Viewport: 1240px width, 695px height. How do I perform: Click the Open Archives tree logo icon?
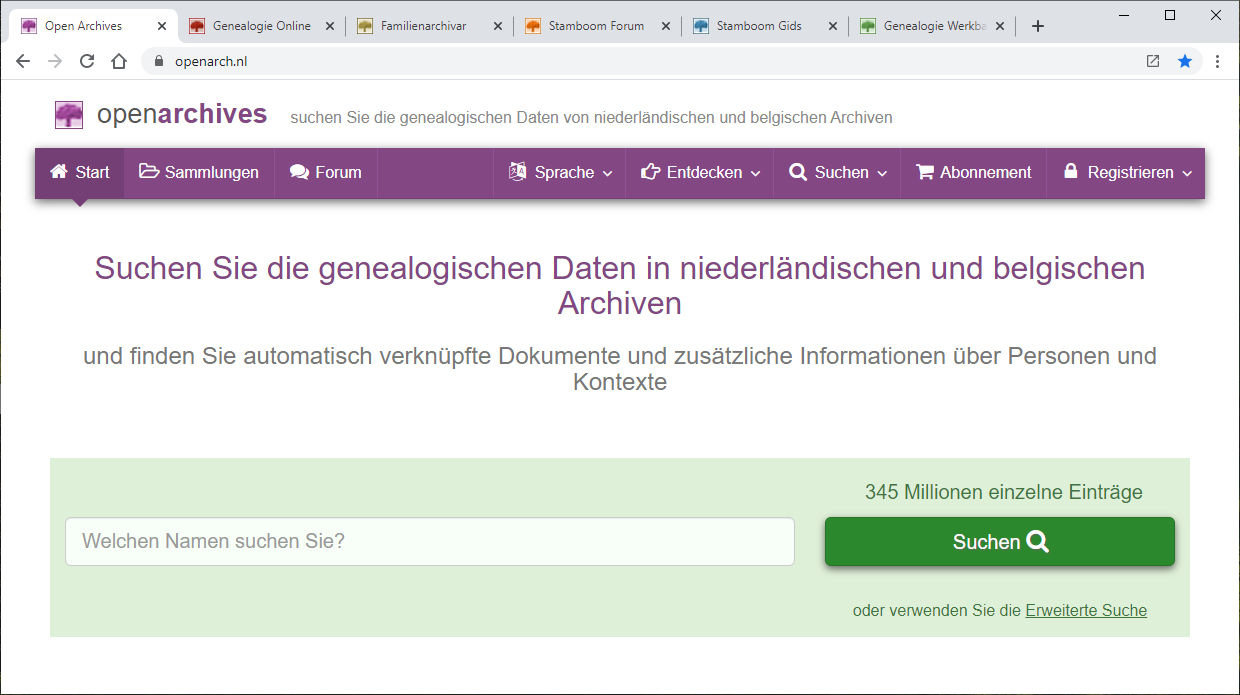69,115
